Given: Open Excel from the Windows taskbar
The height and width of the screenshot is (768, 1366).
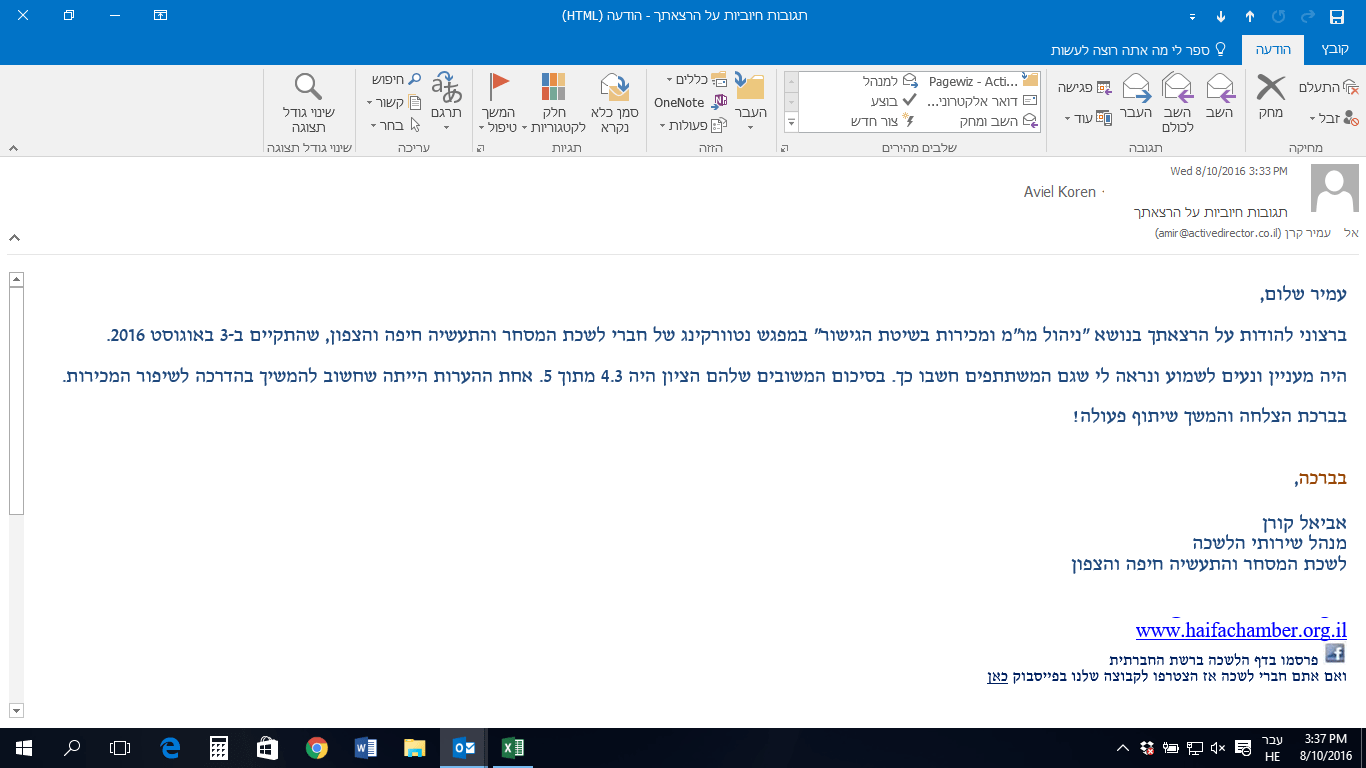Looking at the screenshot, I should 512,747.
